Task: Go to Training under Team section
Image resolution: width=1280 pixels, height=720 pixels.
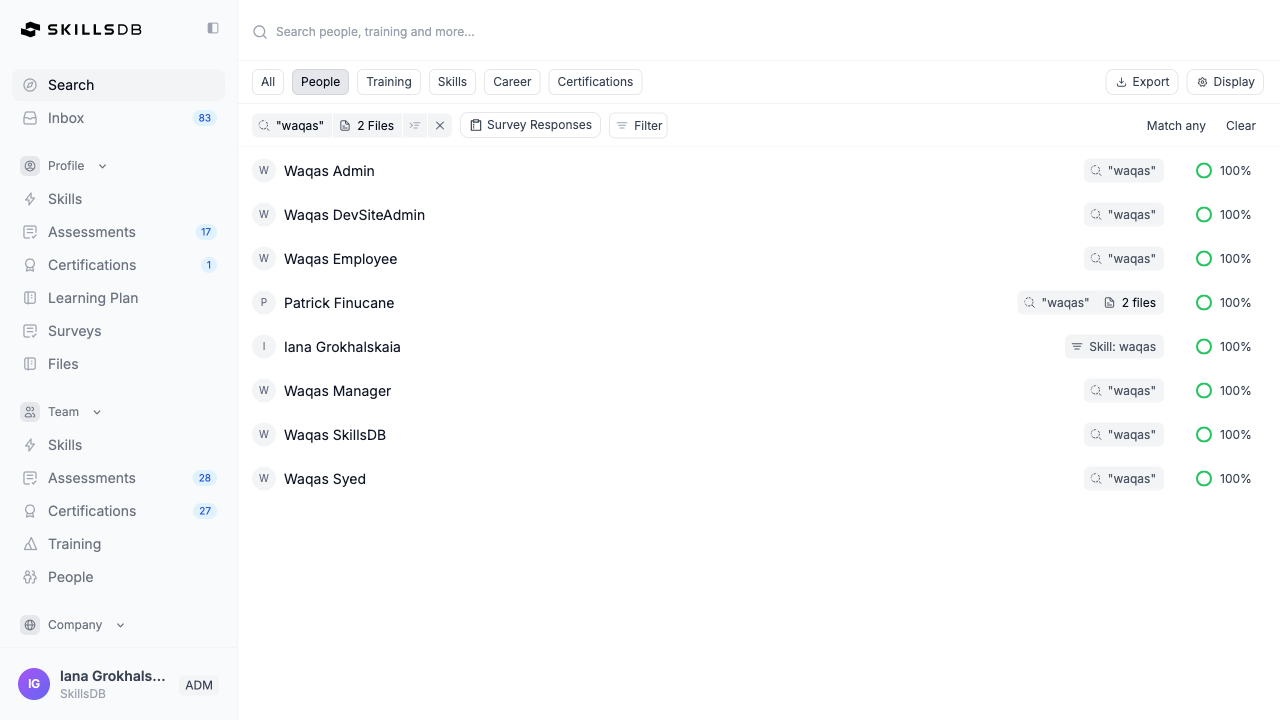Action: [74, 544]
